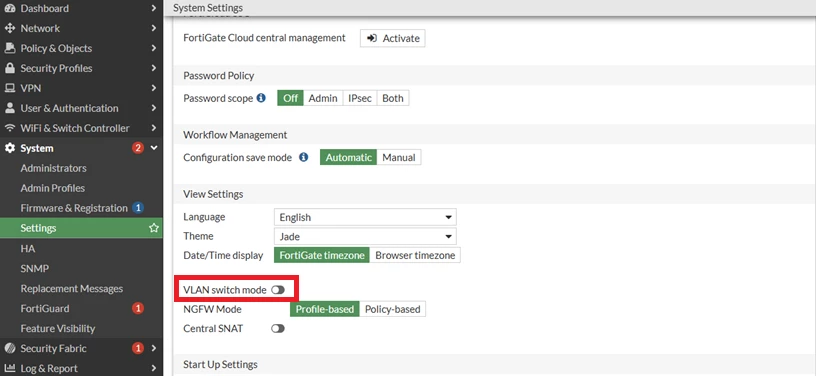The image size is (816, 376).
Task: Click the Firmware & Registration blue badge
Action: pyautogui.click(x=138, y=208)
